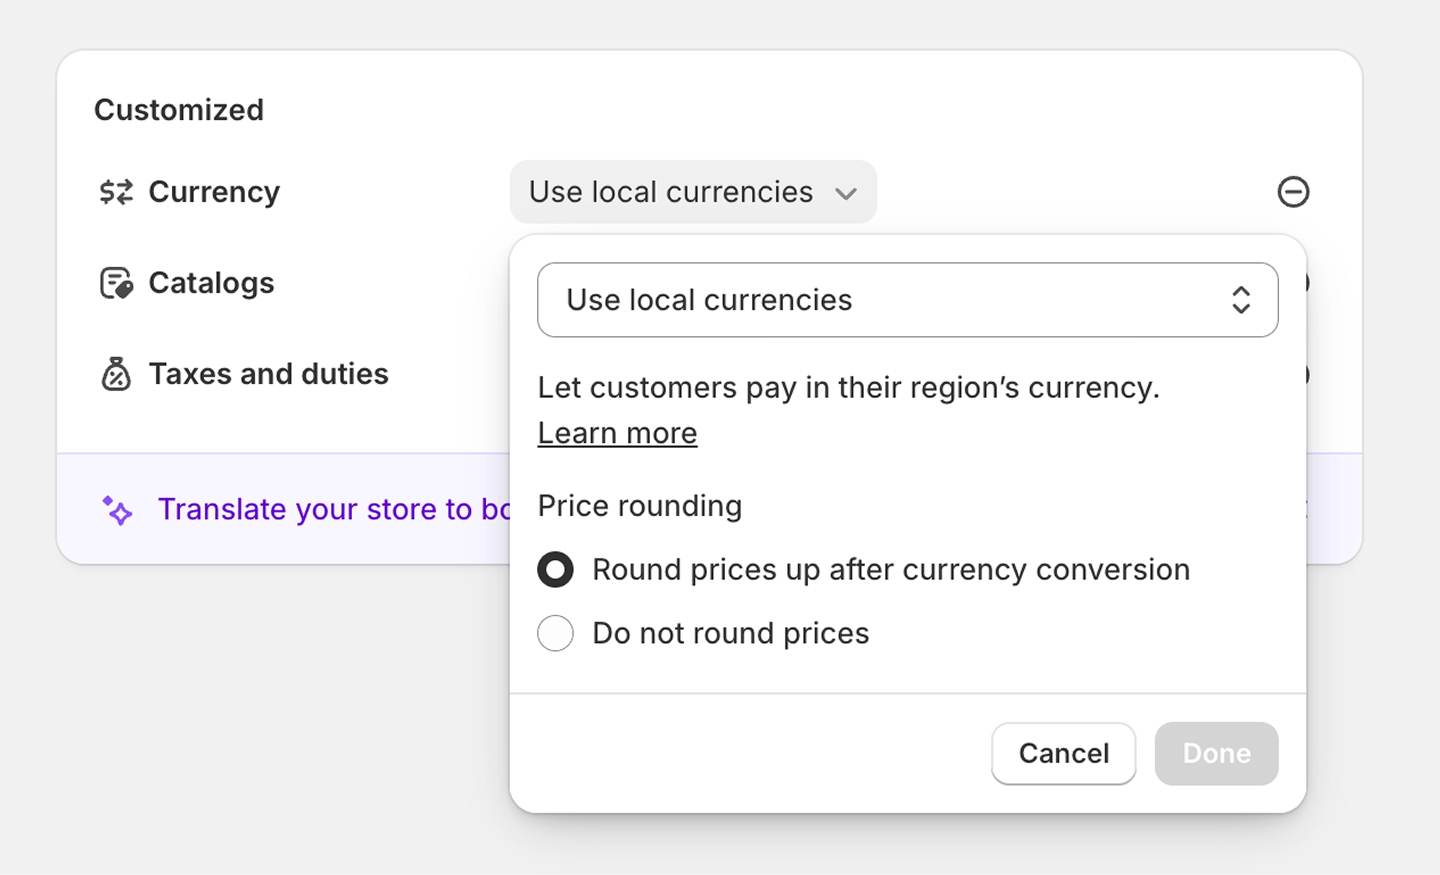Collapse the Use local currencies pill button
The image size is (1440, 875).
coord(693,192)
